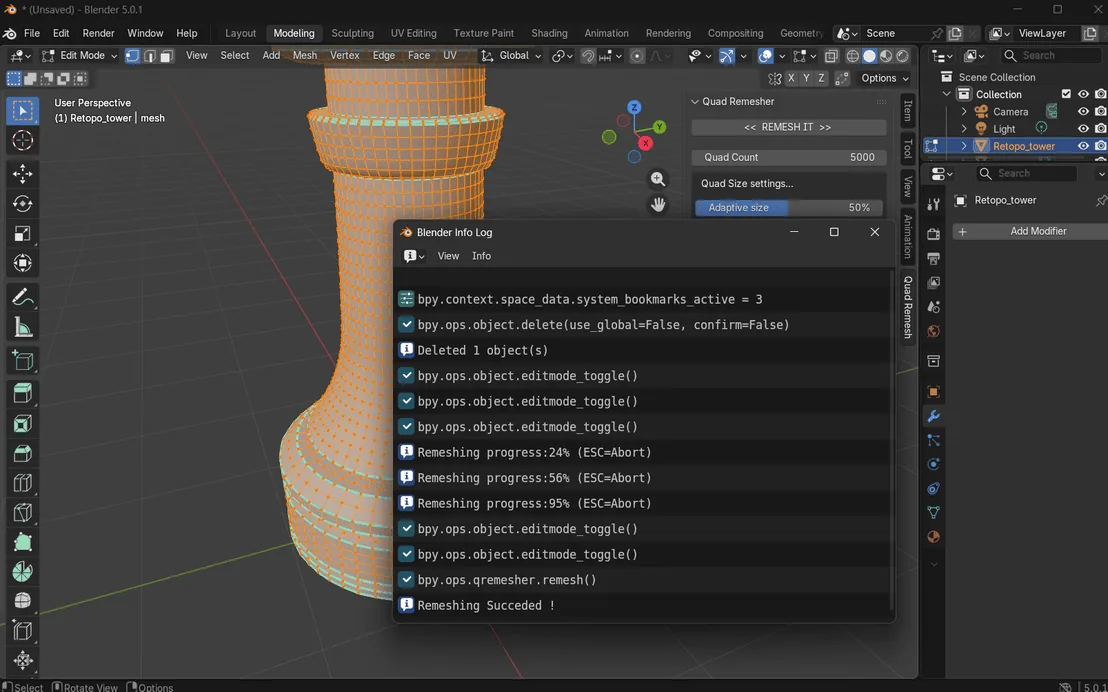The width and height of the screenshot is (1108, 692).
Task: Open the Object properties orange square tab
Action: pos(933,392)
